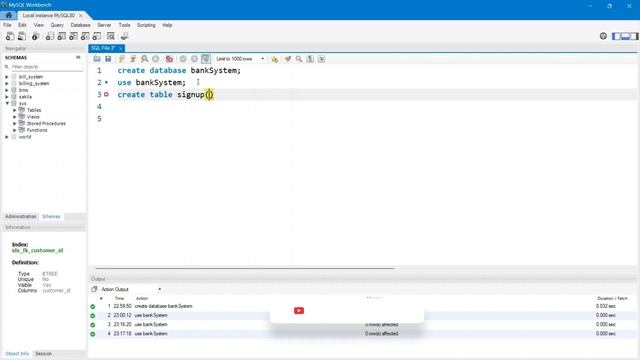The image size is (640, 360).
Task: Open the Server menu
Action: pos(104,25)
